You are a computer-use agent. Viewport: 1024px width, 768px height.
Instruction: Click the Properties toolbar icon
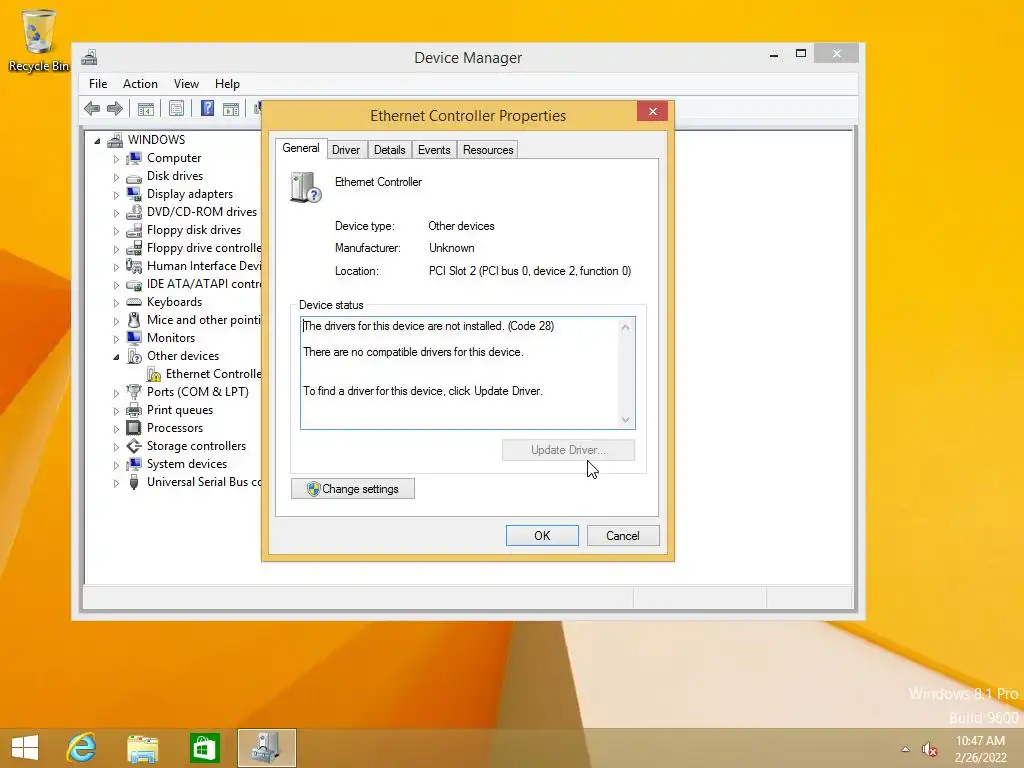(176, 108)
